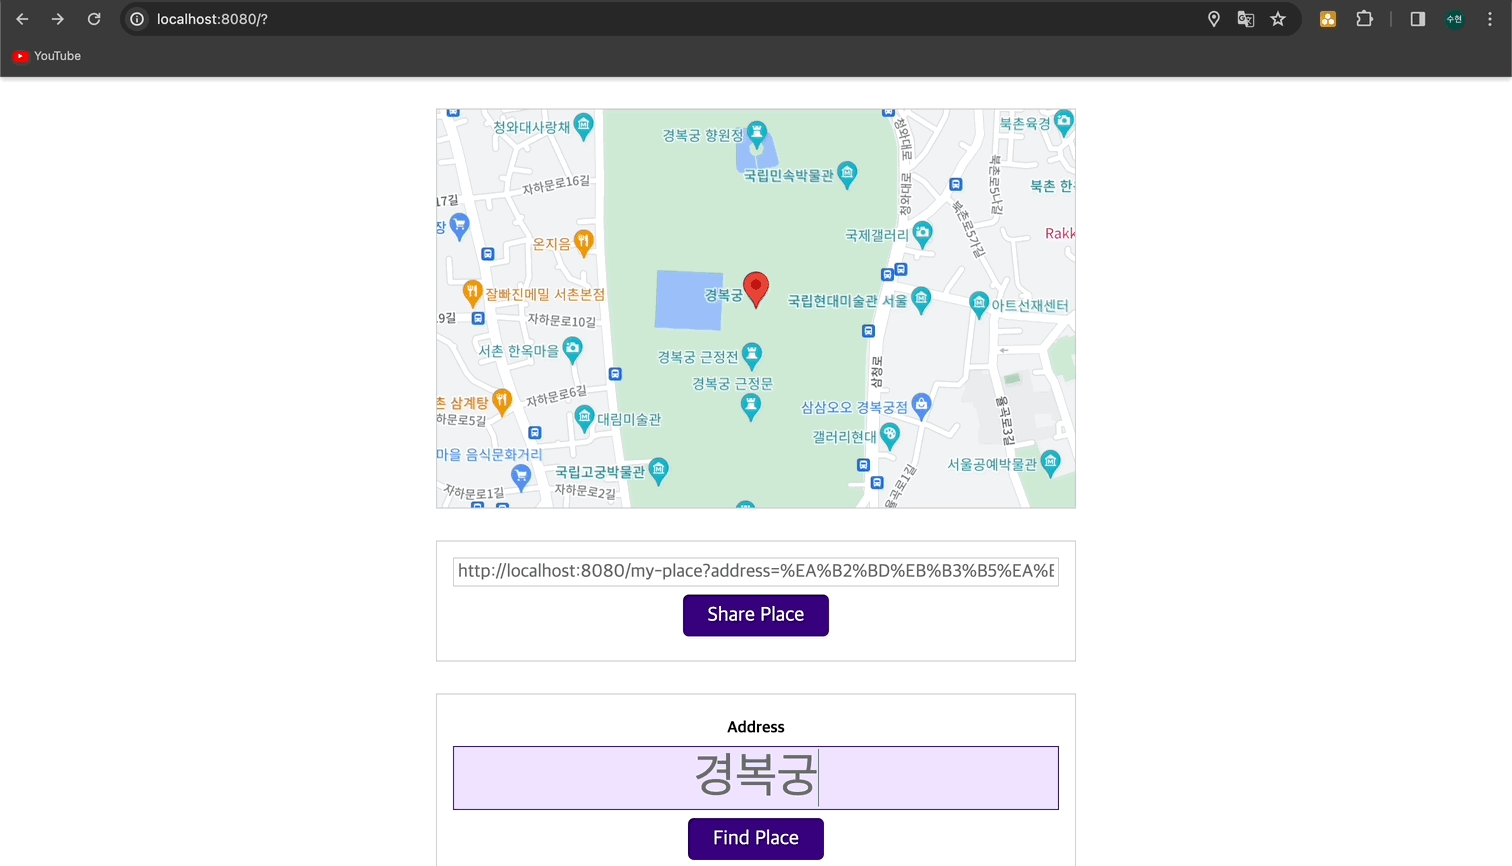Focus the share link URL field

coord(756,571)
